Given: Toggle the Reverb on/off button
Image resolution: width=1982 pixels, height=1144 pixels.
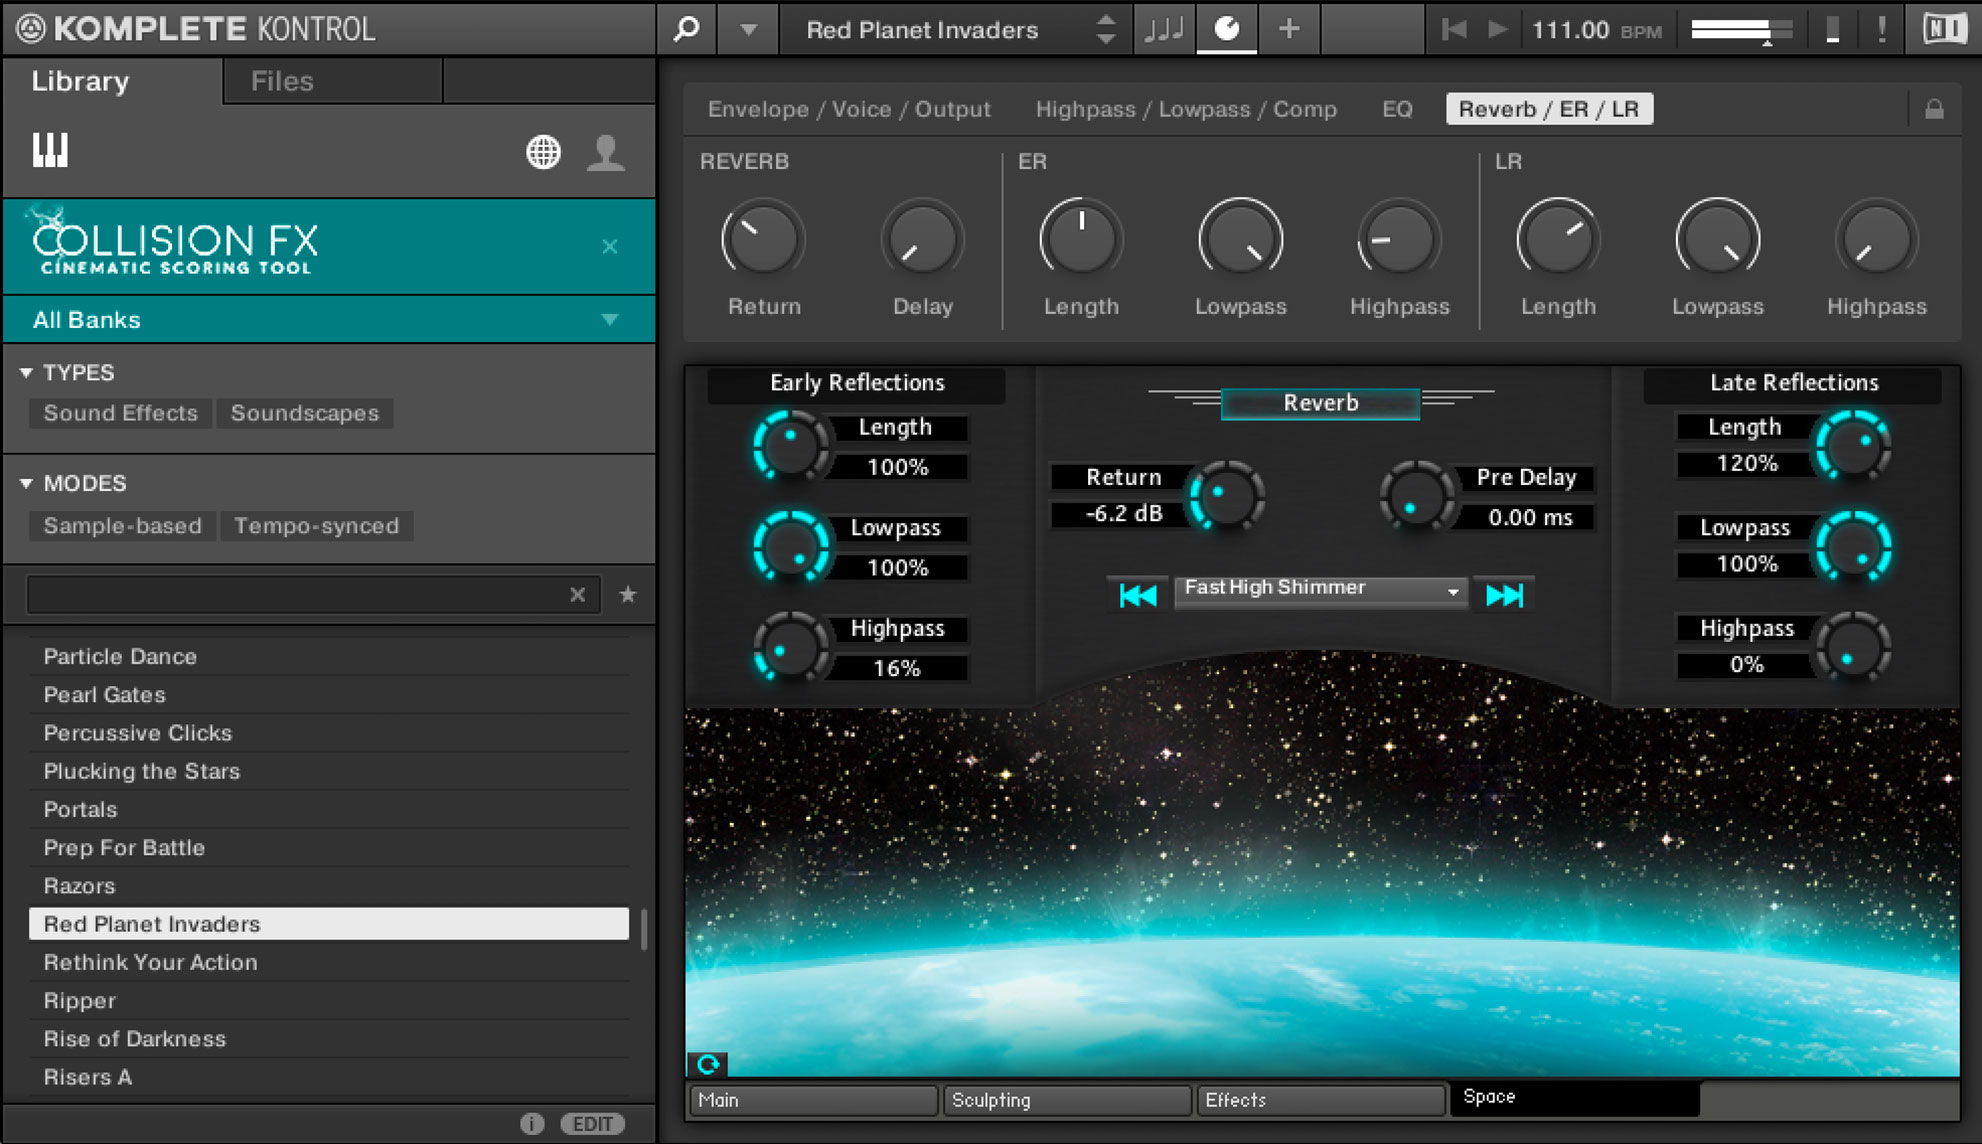Looking at the screenshot, I should coord(1320,403).
